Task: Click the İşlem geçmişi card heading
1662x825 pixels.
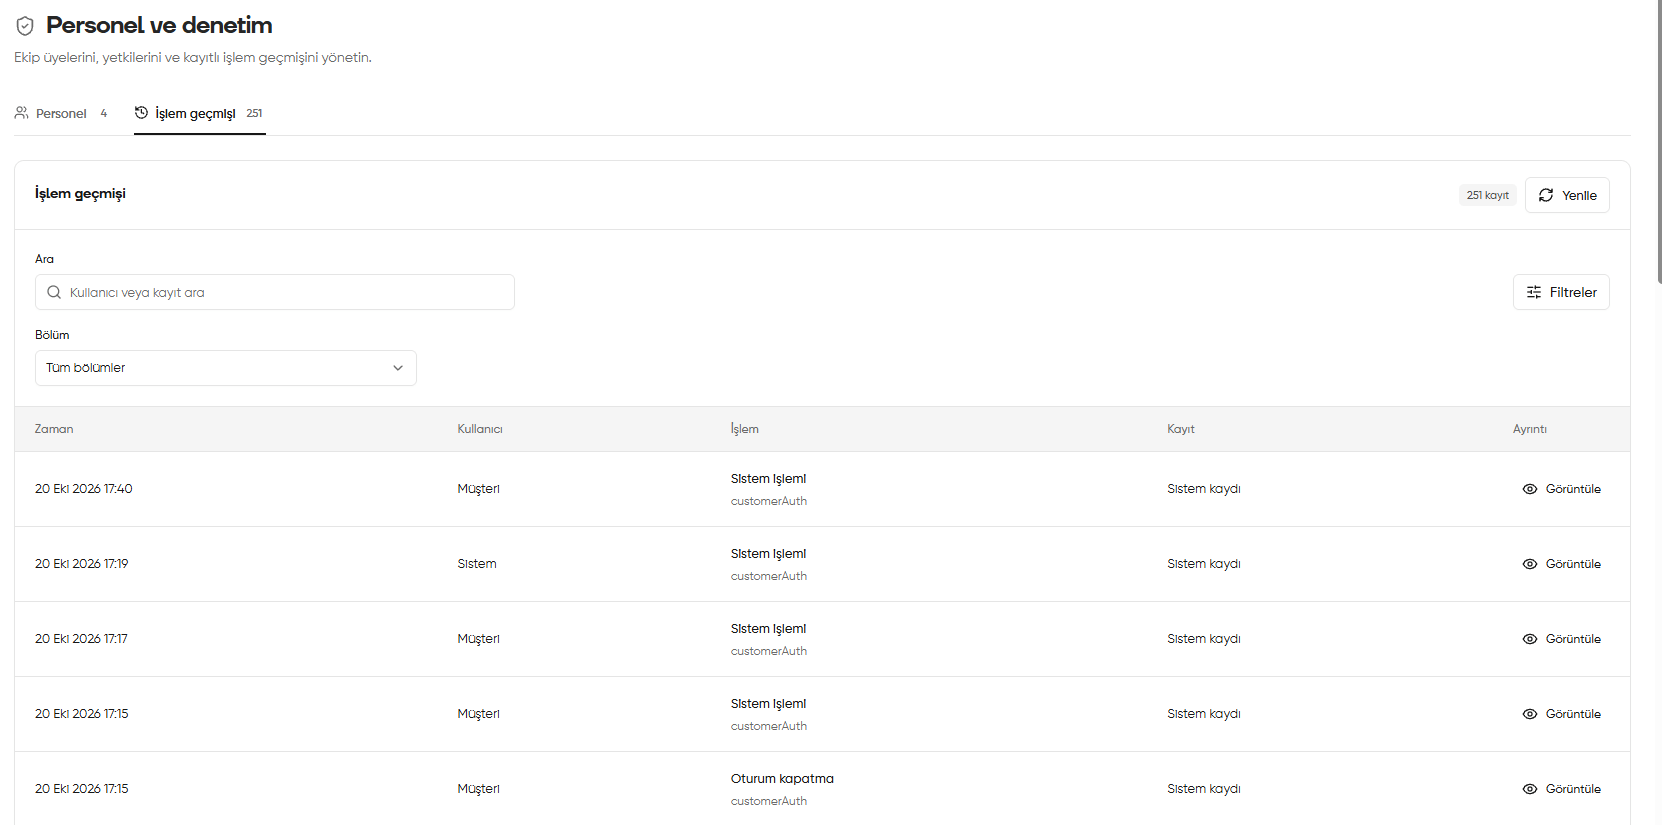Action: tap(80, 194)
